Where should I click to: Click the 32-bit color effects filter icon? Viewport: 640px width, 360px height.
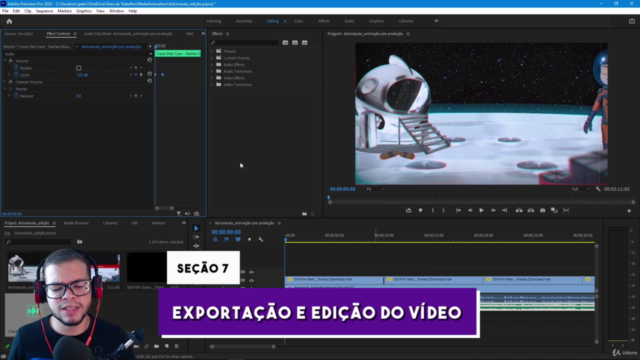click(295, 42)
